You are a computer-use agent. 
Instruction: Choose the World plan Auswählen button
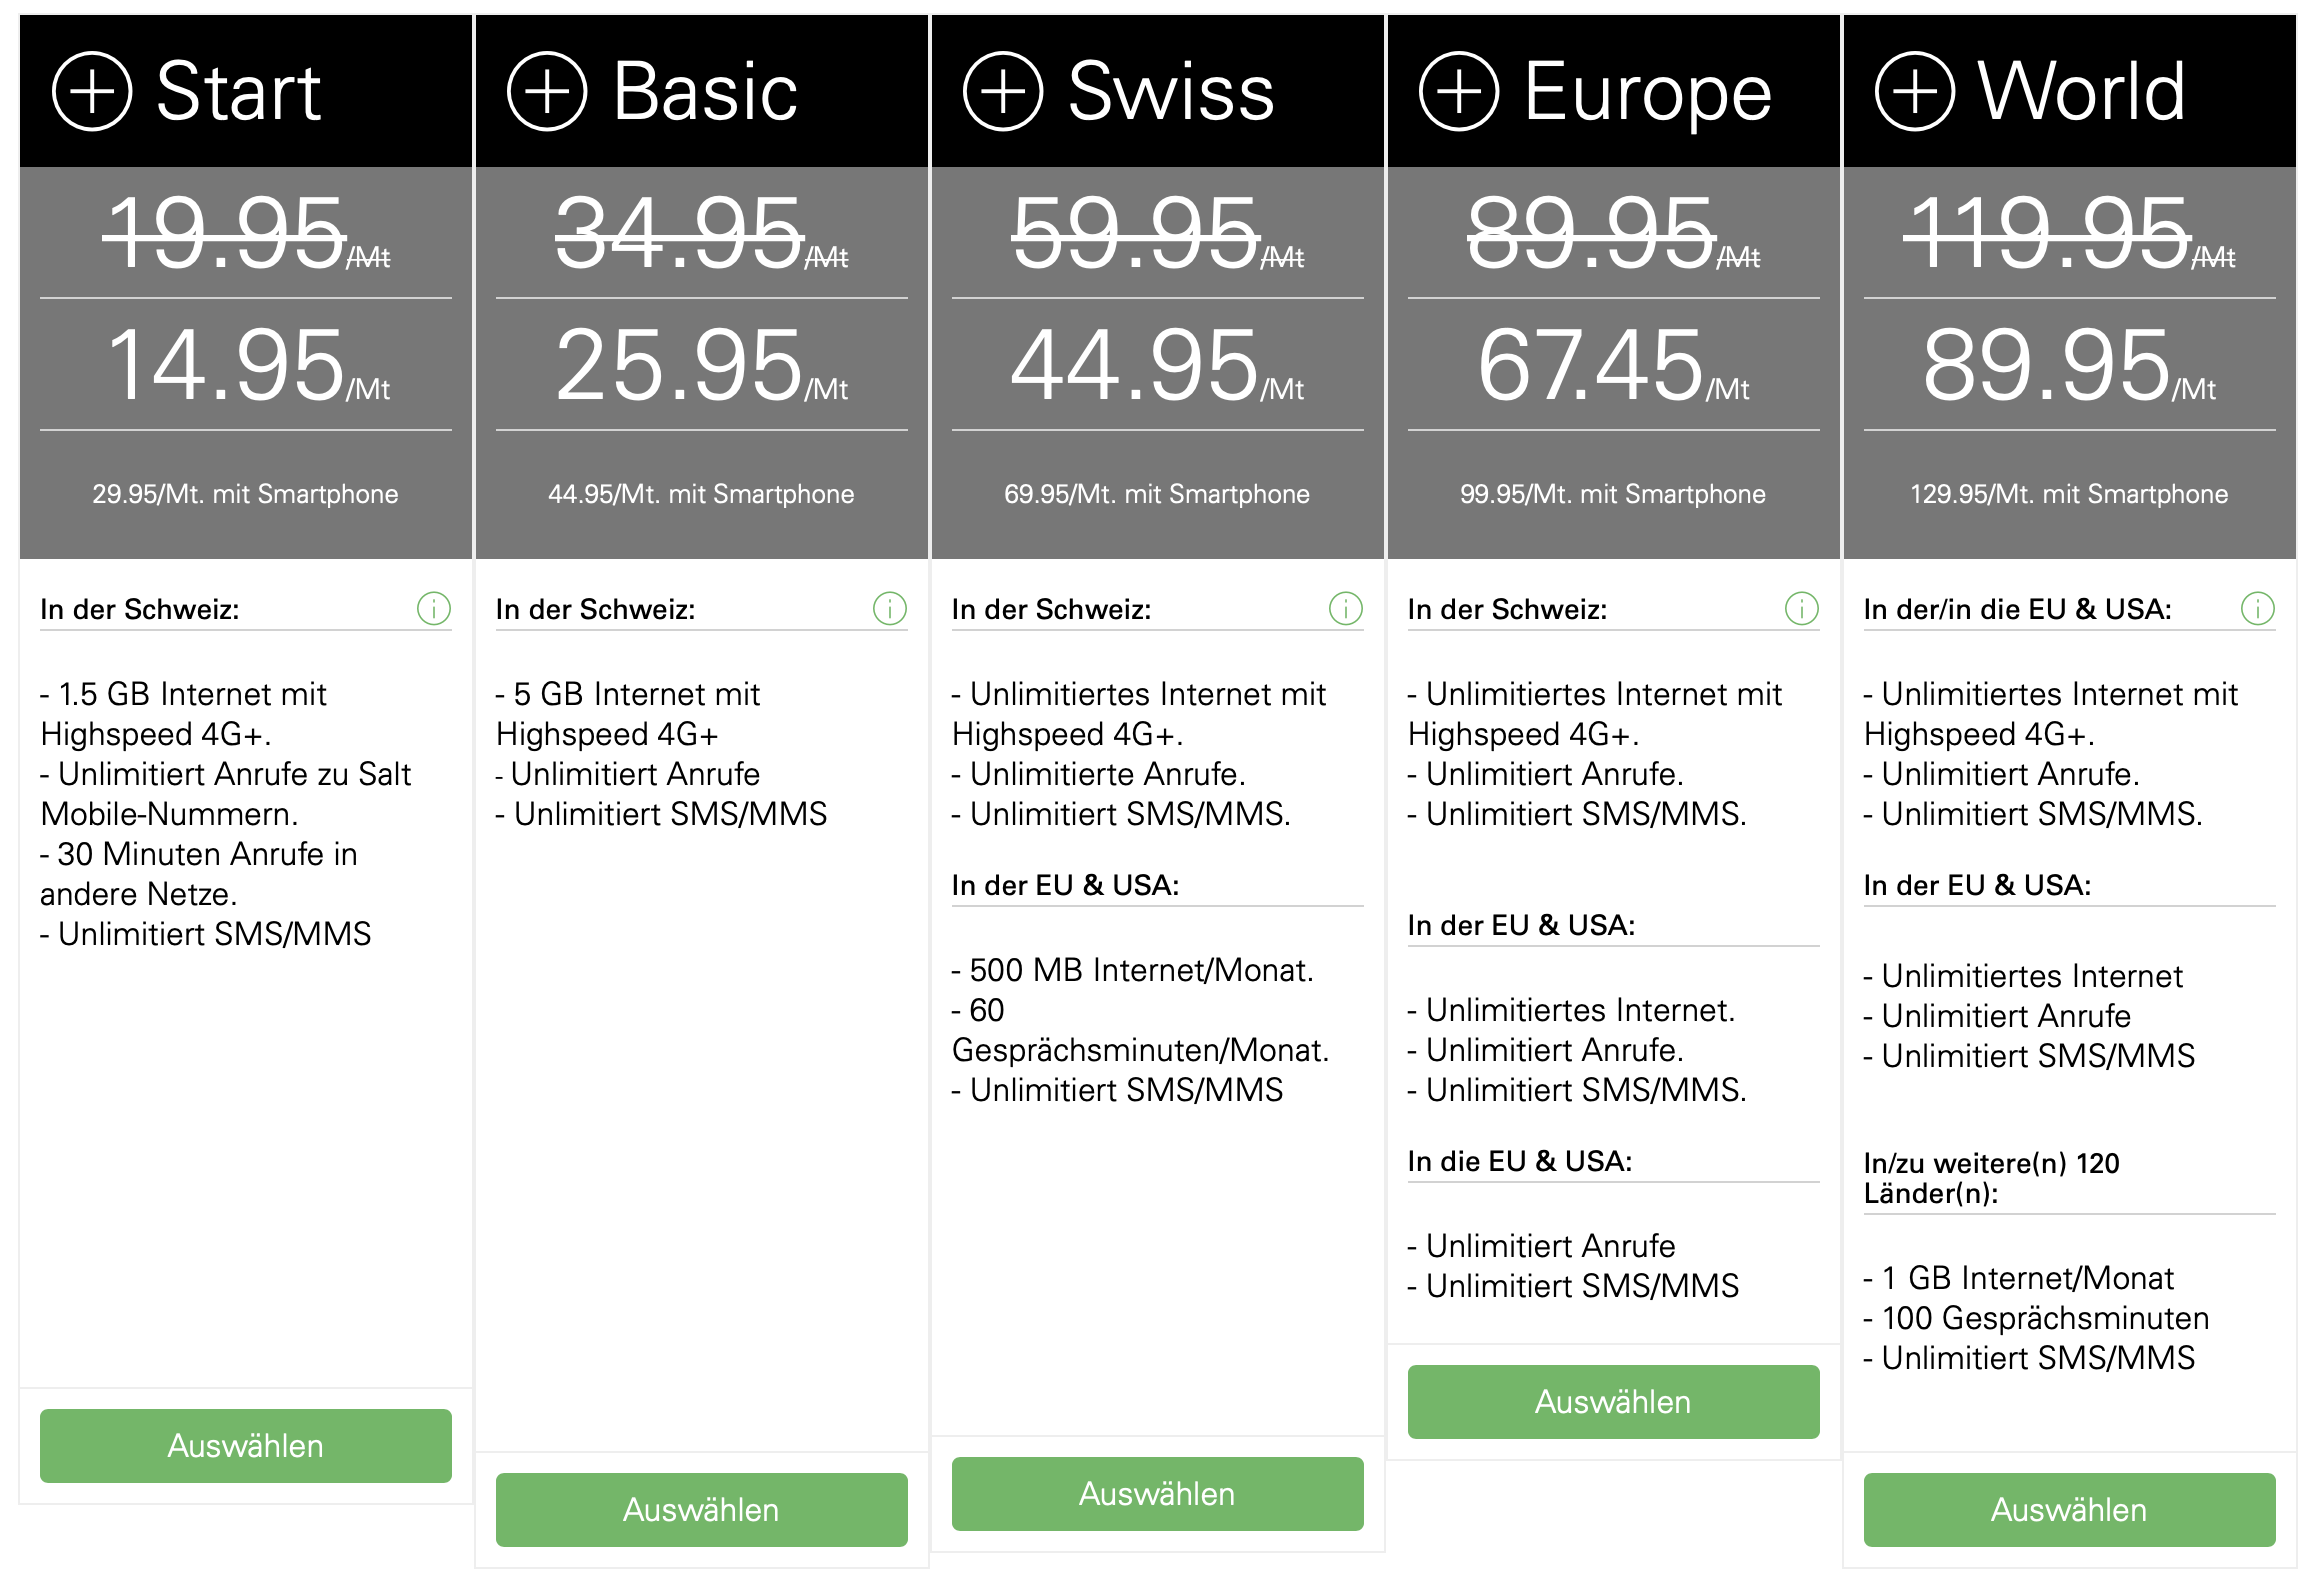point(2070,1510)
